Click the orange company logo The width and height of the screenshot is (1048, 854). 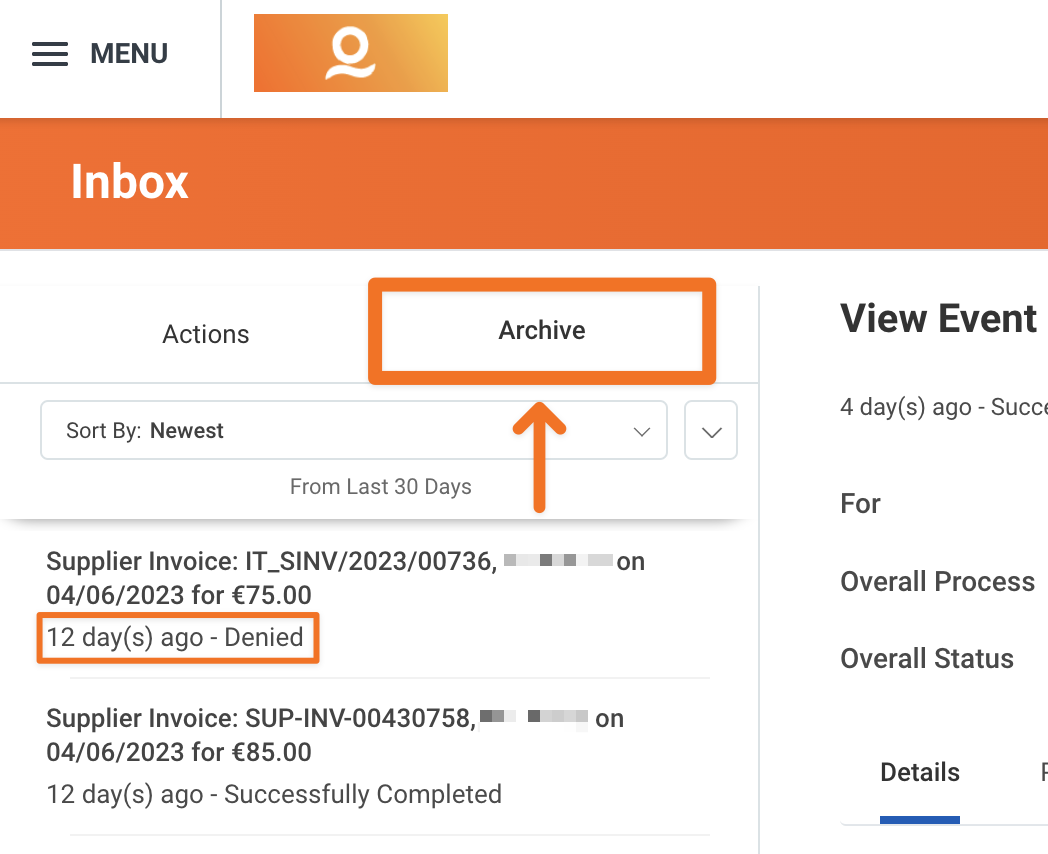pyautogui.click(x=350, y=51)
